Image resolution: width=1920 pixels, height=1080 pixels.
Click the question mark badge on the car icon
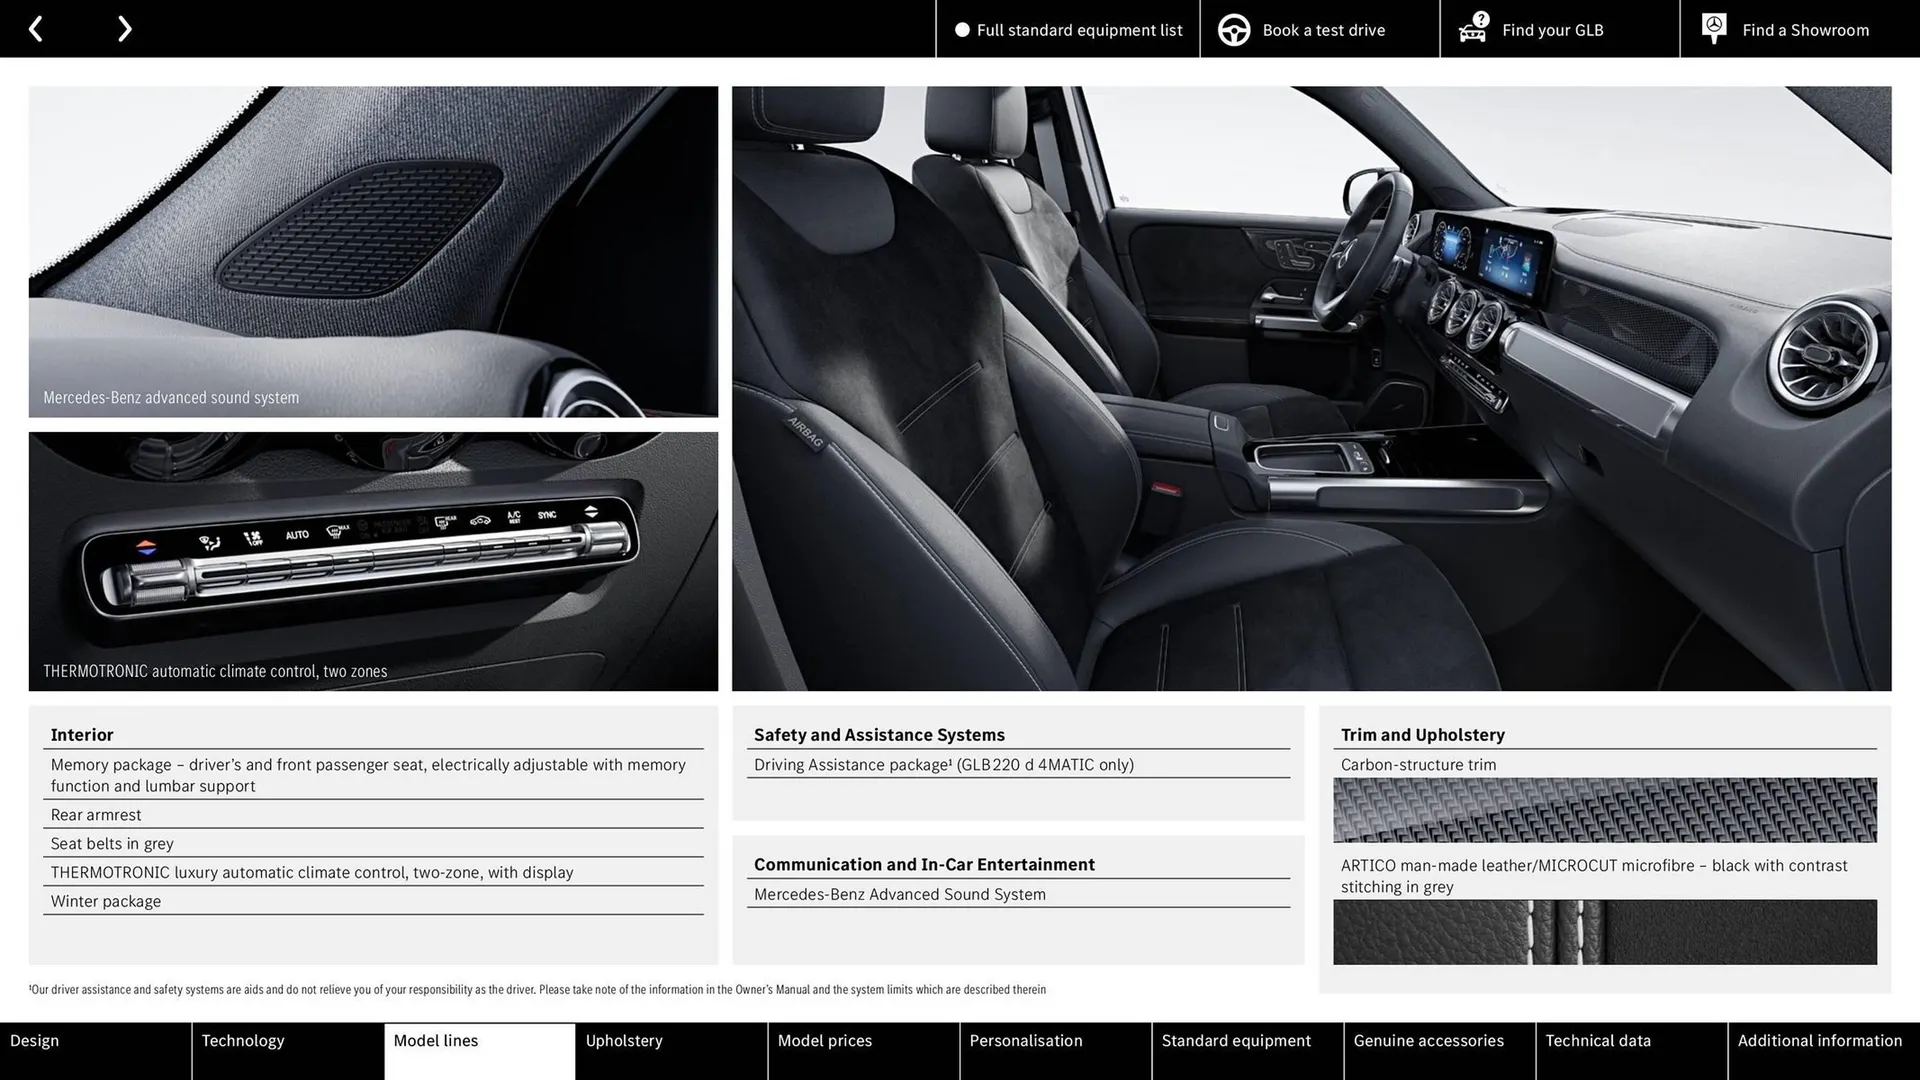tap(1479, 17)
